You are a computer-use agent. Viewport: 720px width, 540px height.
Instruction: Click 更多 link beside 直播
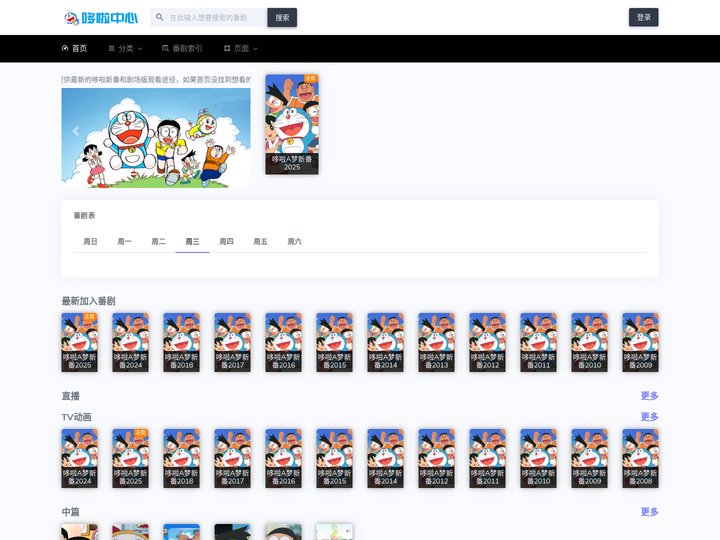[x=649, y=395]
